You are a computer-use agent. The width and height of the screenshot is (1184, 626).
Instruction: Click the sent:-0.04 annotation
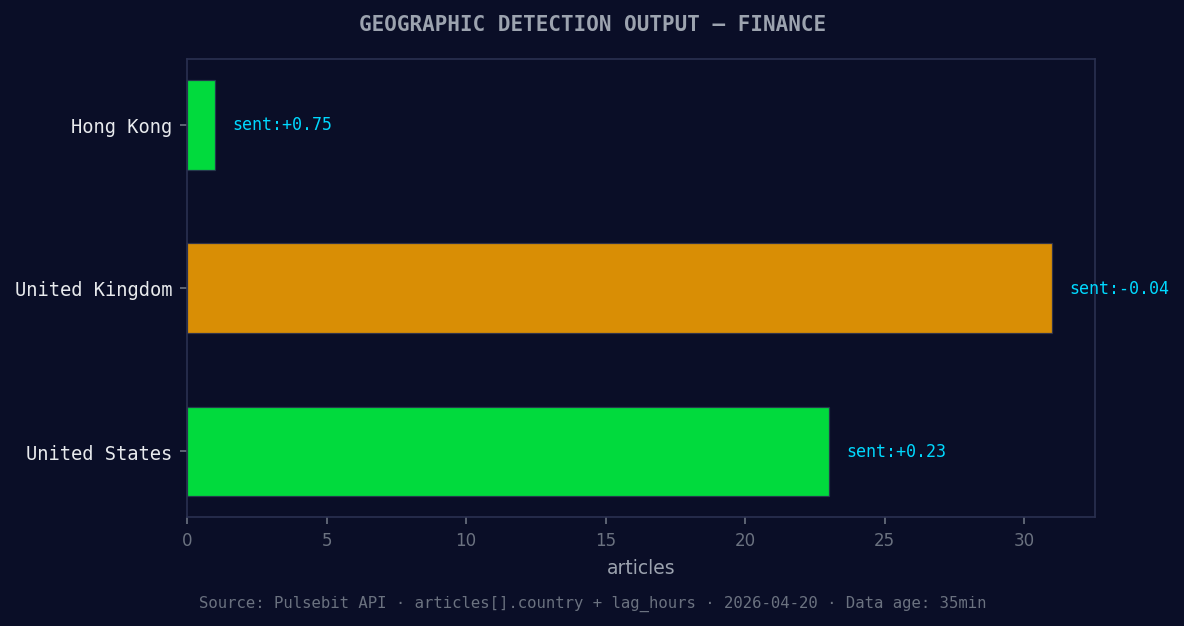coord(1118,288)
